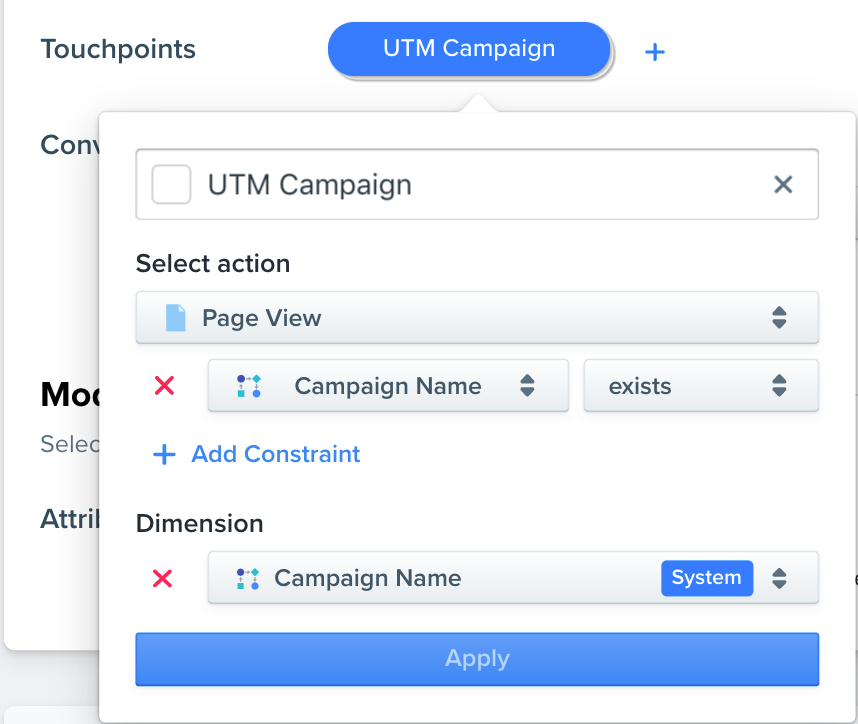Screen dimensions: 858x724
Task: Clear the UTM Campaign name field
Action: coord(783,184)
